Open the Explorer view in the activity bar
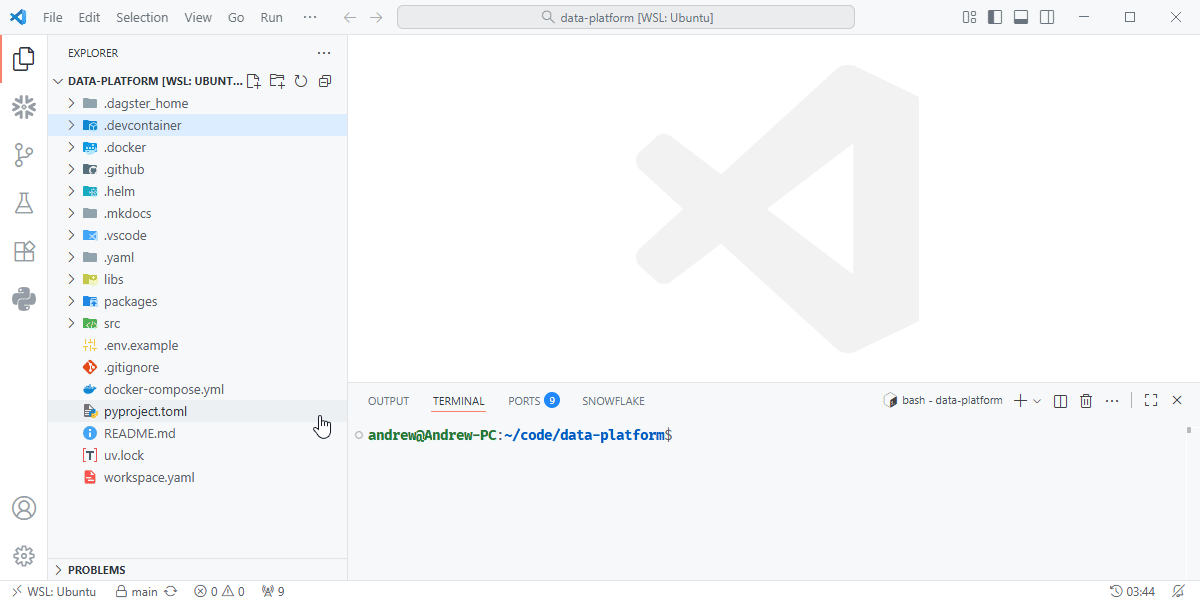 (x=23, y=59)
